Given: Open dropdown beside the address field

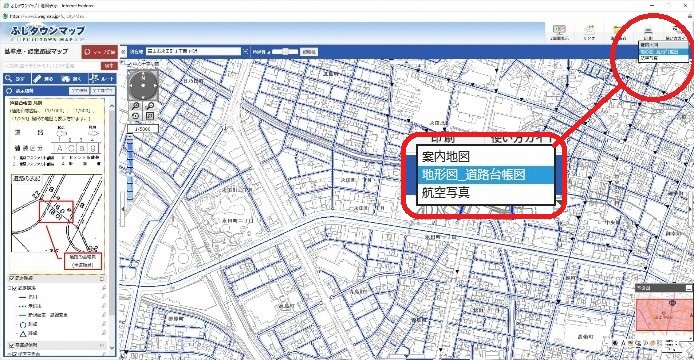Looking at the screenshot, I should click(246, 52).
